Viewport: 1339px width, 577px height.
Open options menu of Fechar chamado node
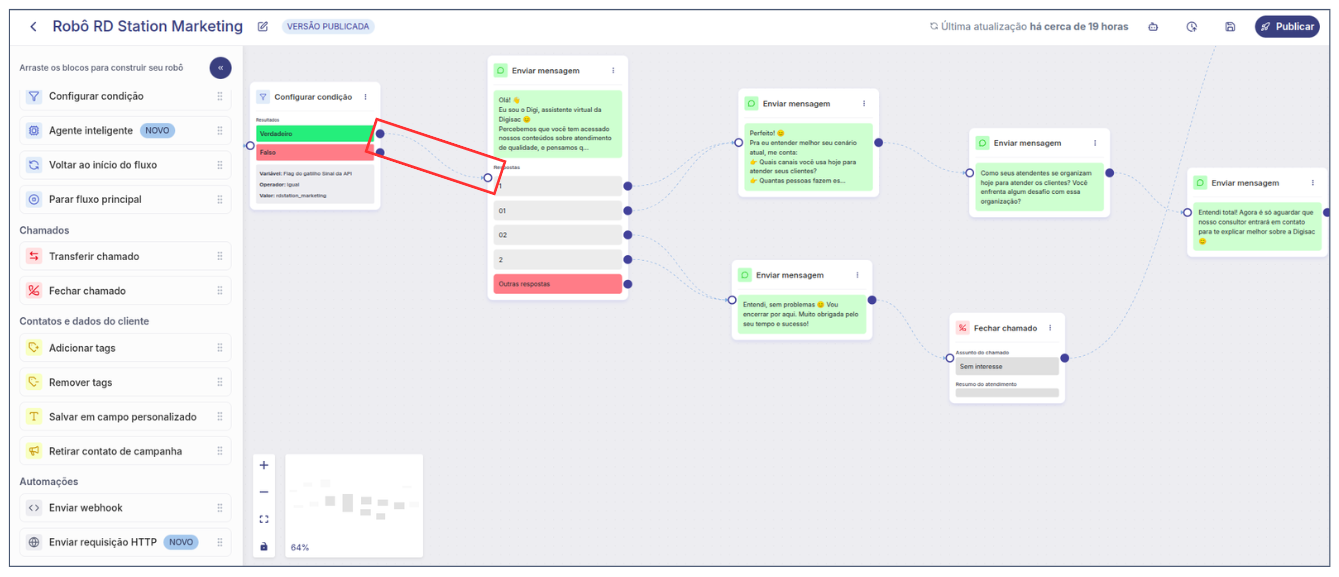[x=1050, y=328]
